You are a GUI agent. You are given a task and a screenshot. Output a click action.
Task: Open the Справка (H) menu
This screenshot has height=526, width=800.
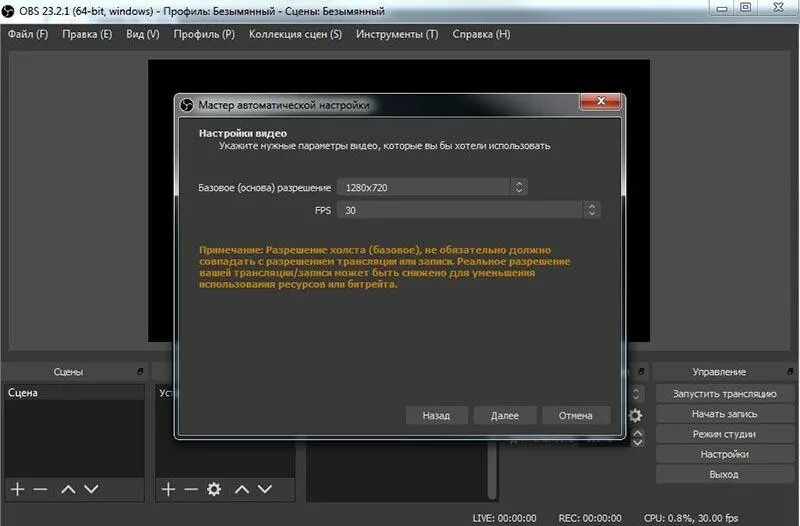pos(481,34)
